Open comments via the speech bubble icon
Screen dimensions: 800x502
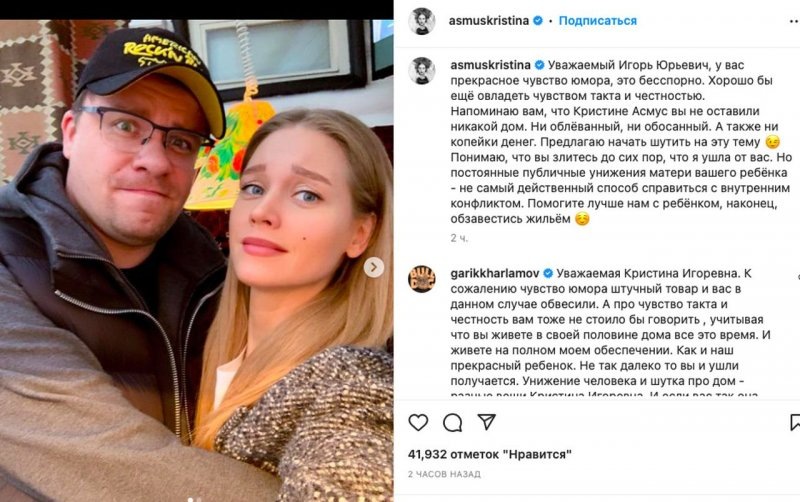pos(453,422)
